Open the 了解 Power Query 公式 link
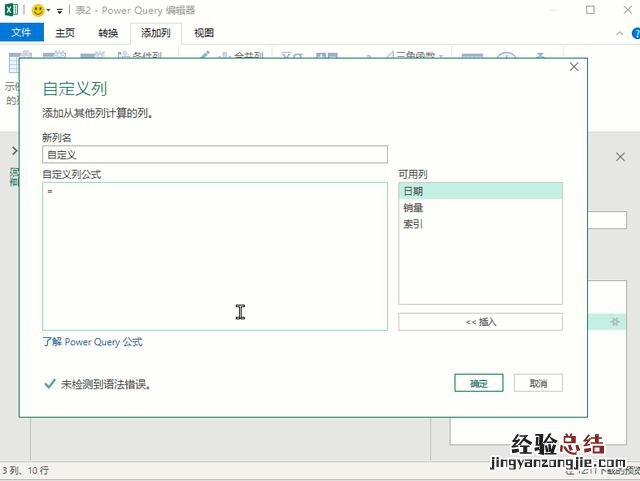 (x=92, y=342)
